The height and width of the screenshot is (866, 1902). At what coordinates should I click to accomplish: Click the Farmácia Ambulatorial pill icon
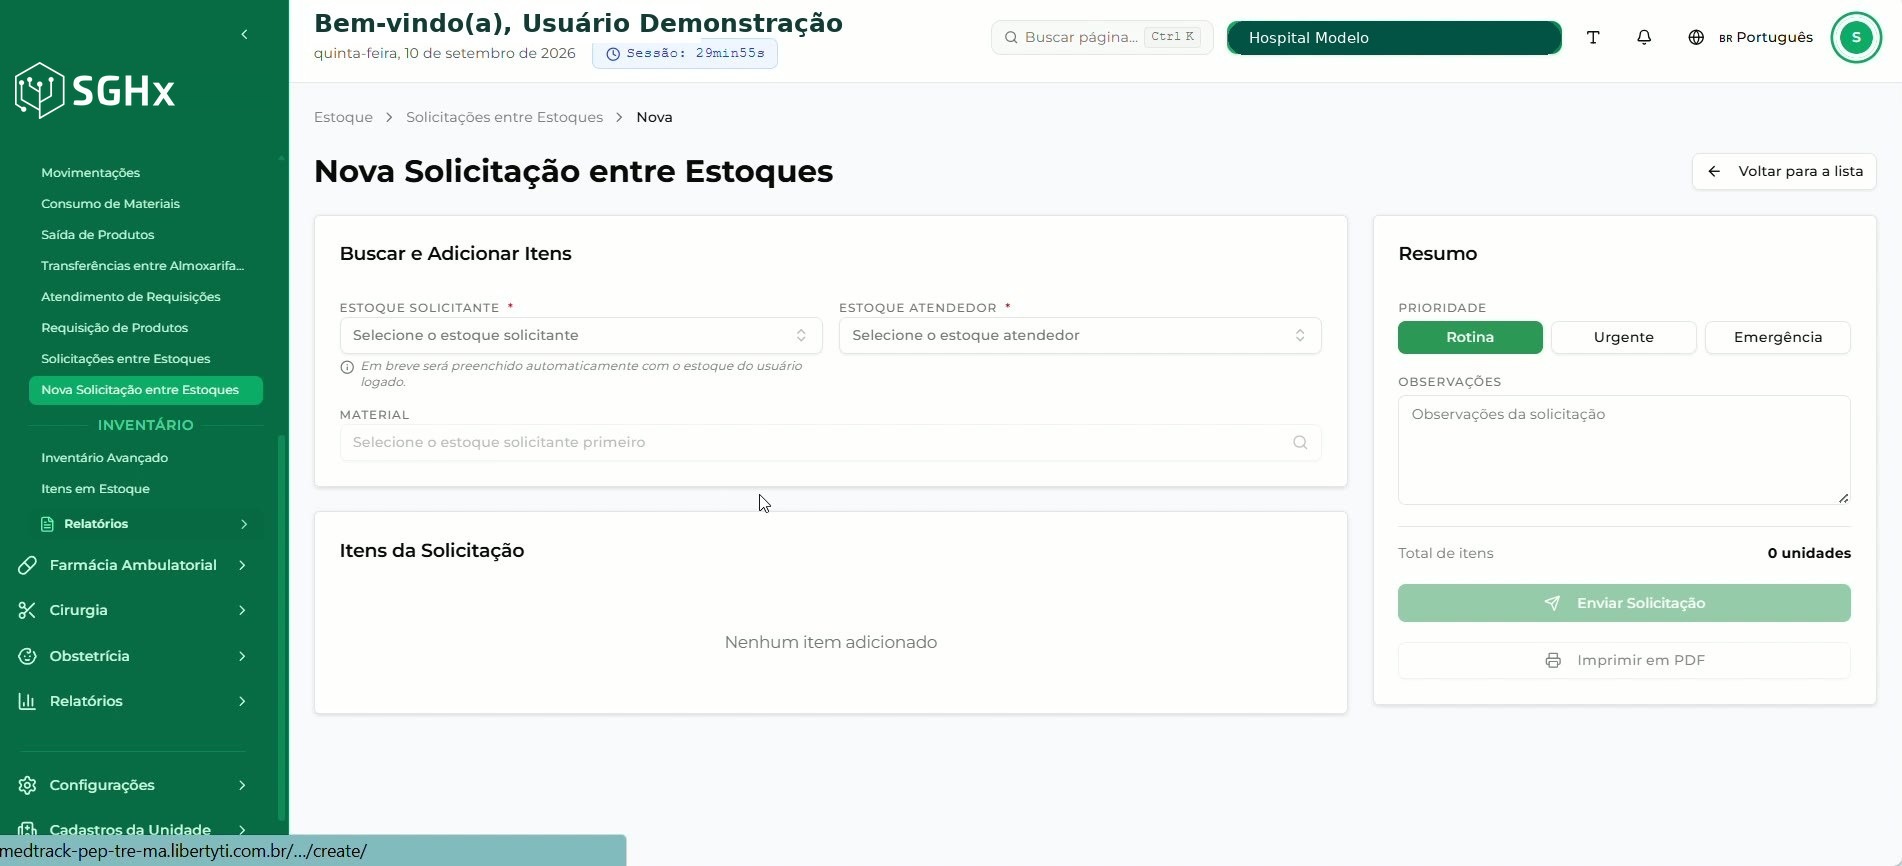pyautogui.click(x=27, y=565)
